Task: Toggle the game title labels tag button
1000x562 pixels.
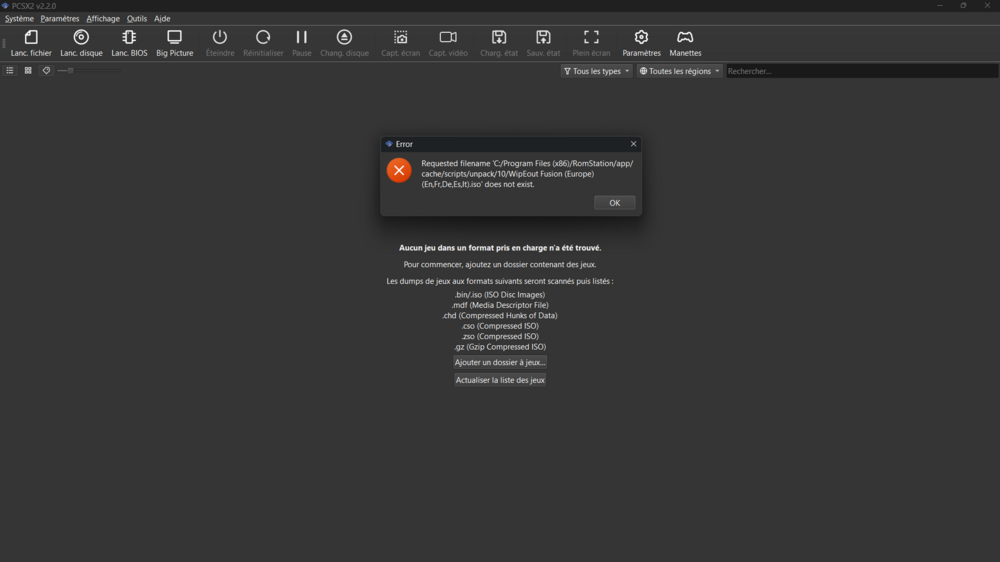Action: (x=46, y=71)
